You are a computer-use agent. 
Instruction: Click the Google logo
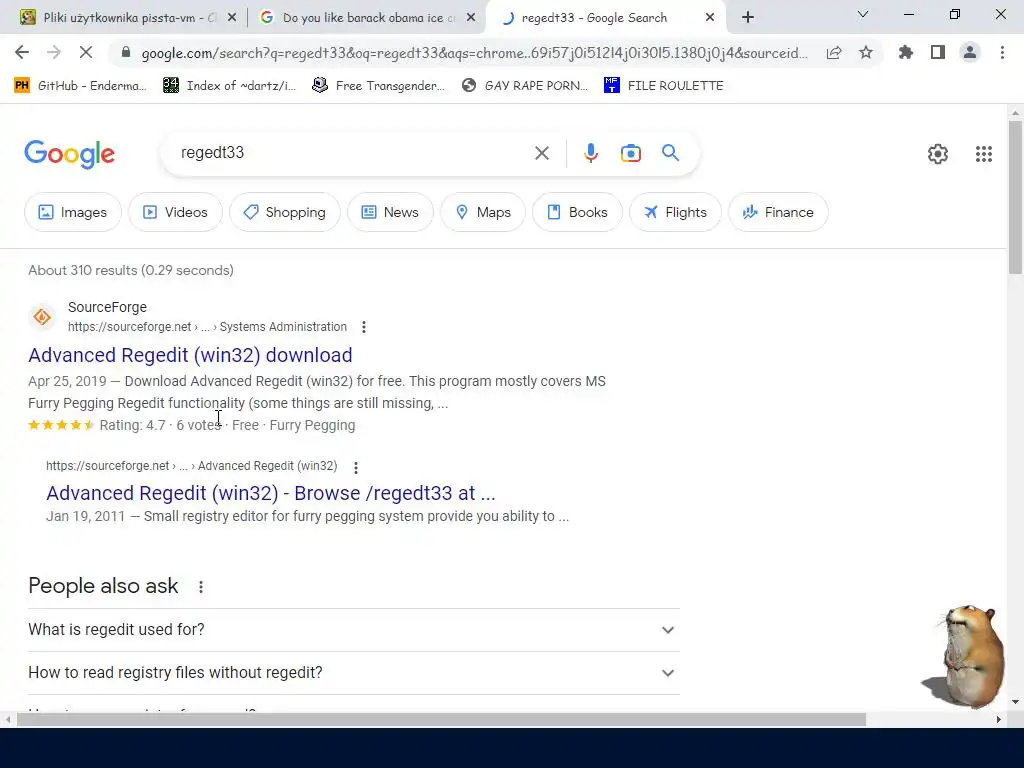coord(69,154)
